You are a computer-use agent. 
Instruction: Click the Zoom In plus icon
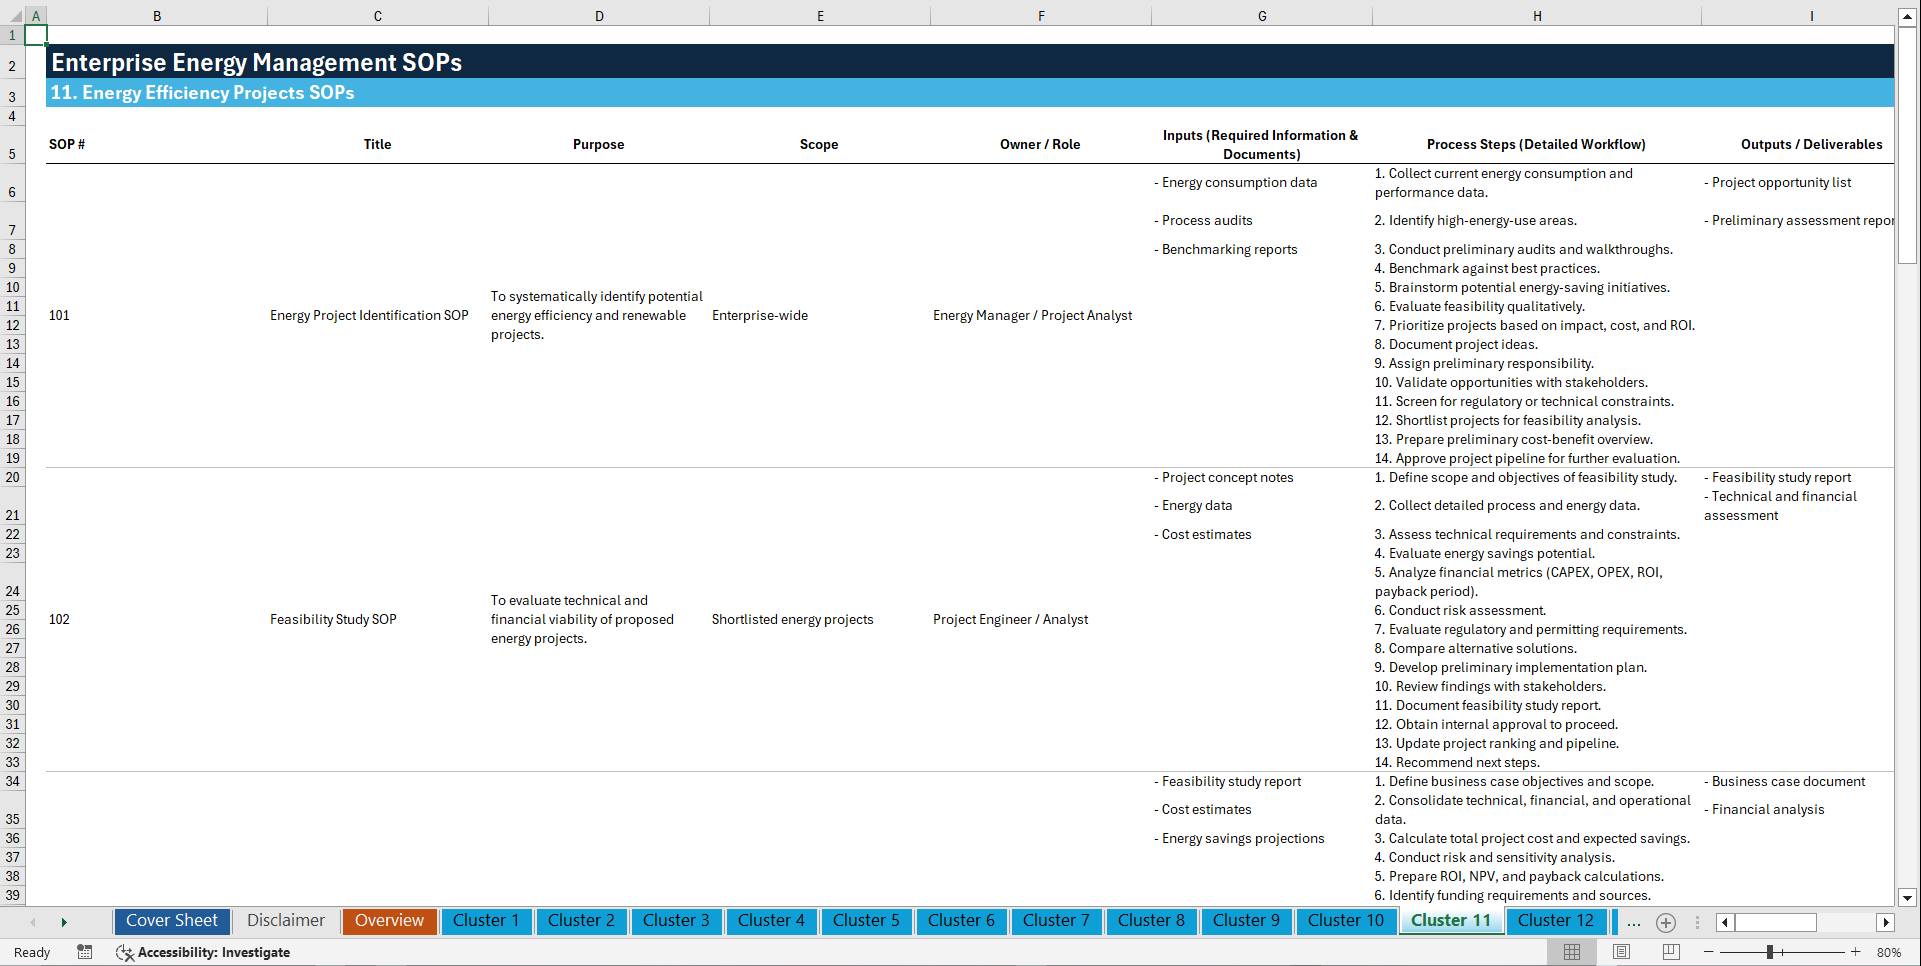1855,952
